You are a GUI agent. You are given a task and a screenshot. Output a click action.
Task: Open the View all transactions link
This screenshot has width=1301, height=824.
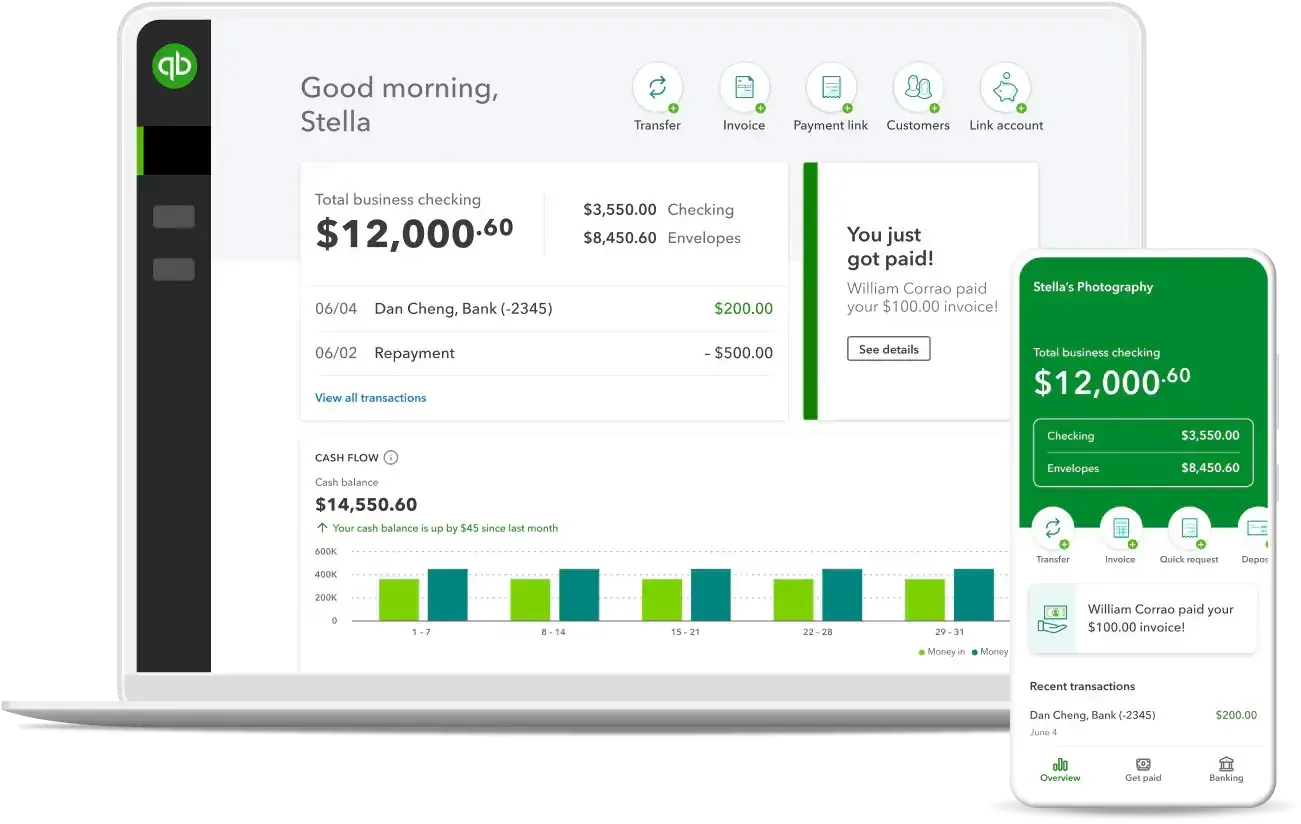[370, 398]
